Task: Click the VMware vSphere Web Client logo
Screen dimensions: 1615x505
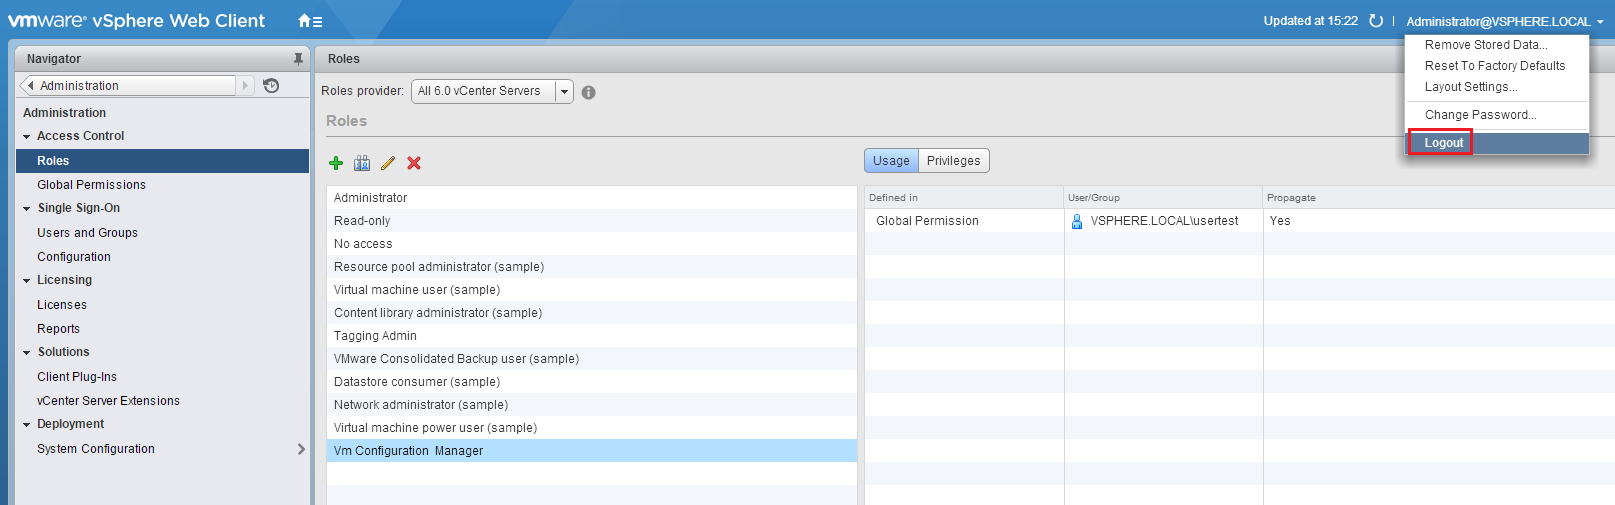Action: 136,21
